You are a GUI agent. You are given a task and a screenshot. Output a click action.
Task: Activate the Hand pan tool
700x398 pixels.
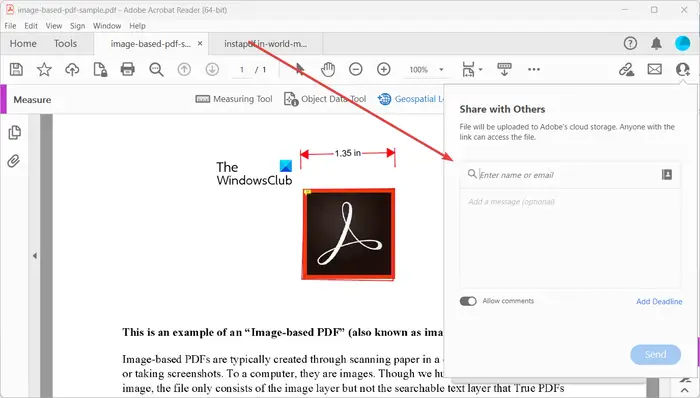[x=328, y=69]
